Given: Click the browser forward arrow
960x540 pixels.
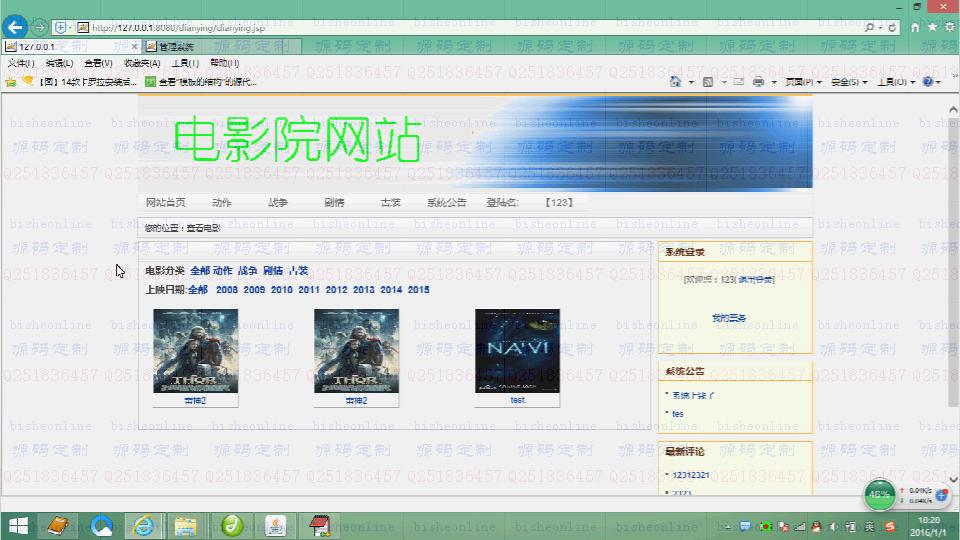Looking at the screenshot, I should [x=40, y=28].
